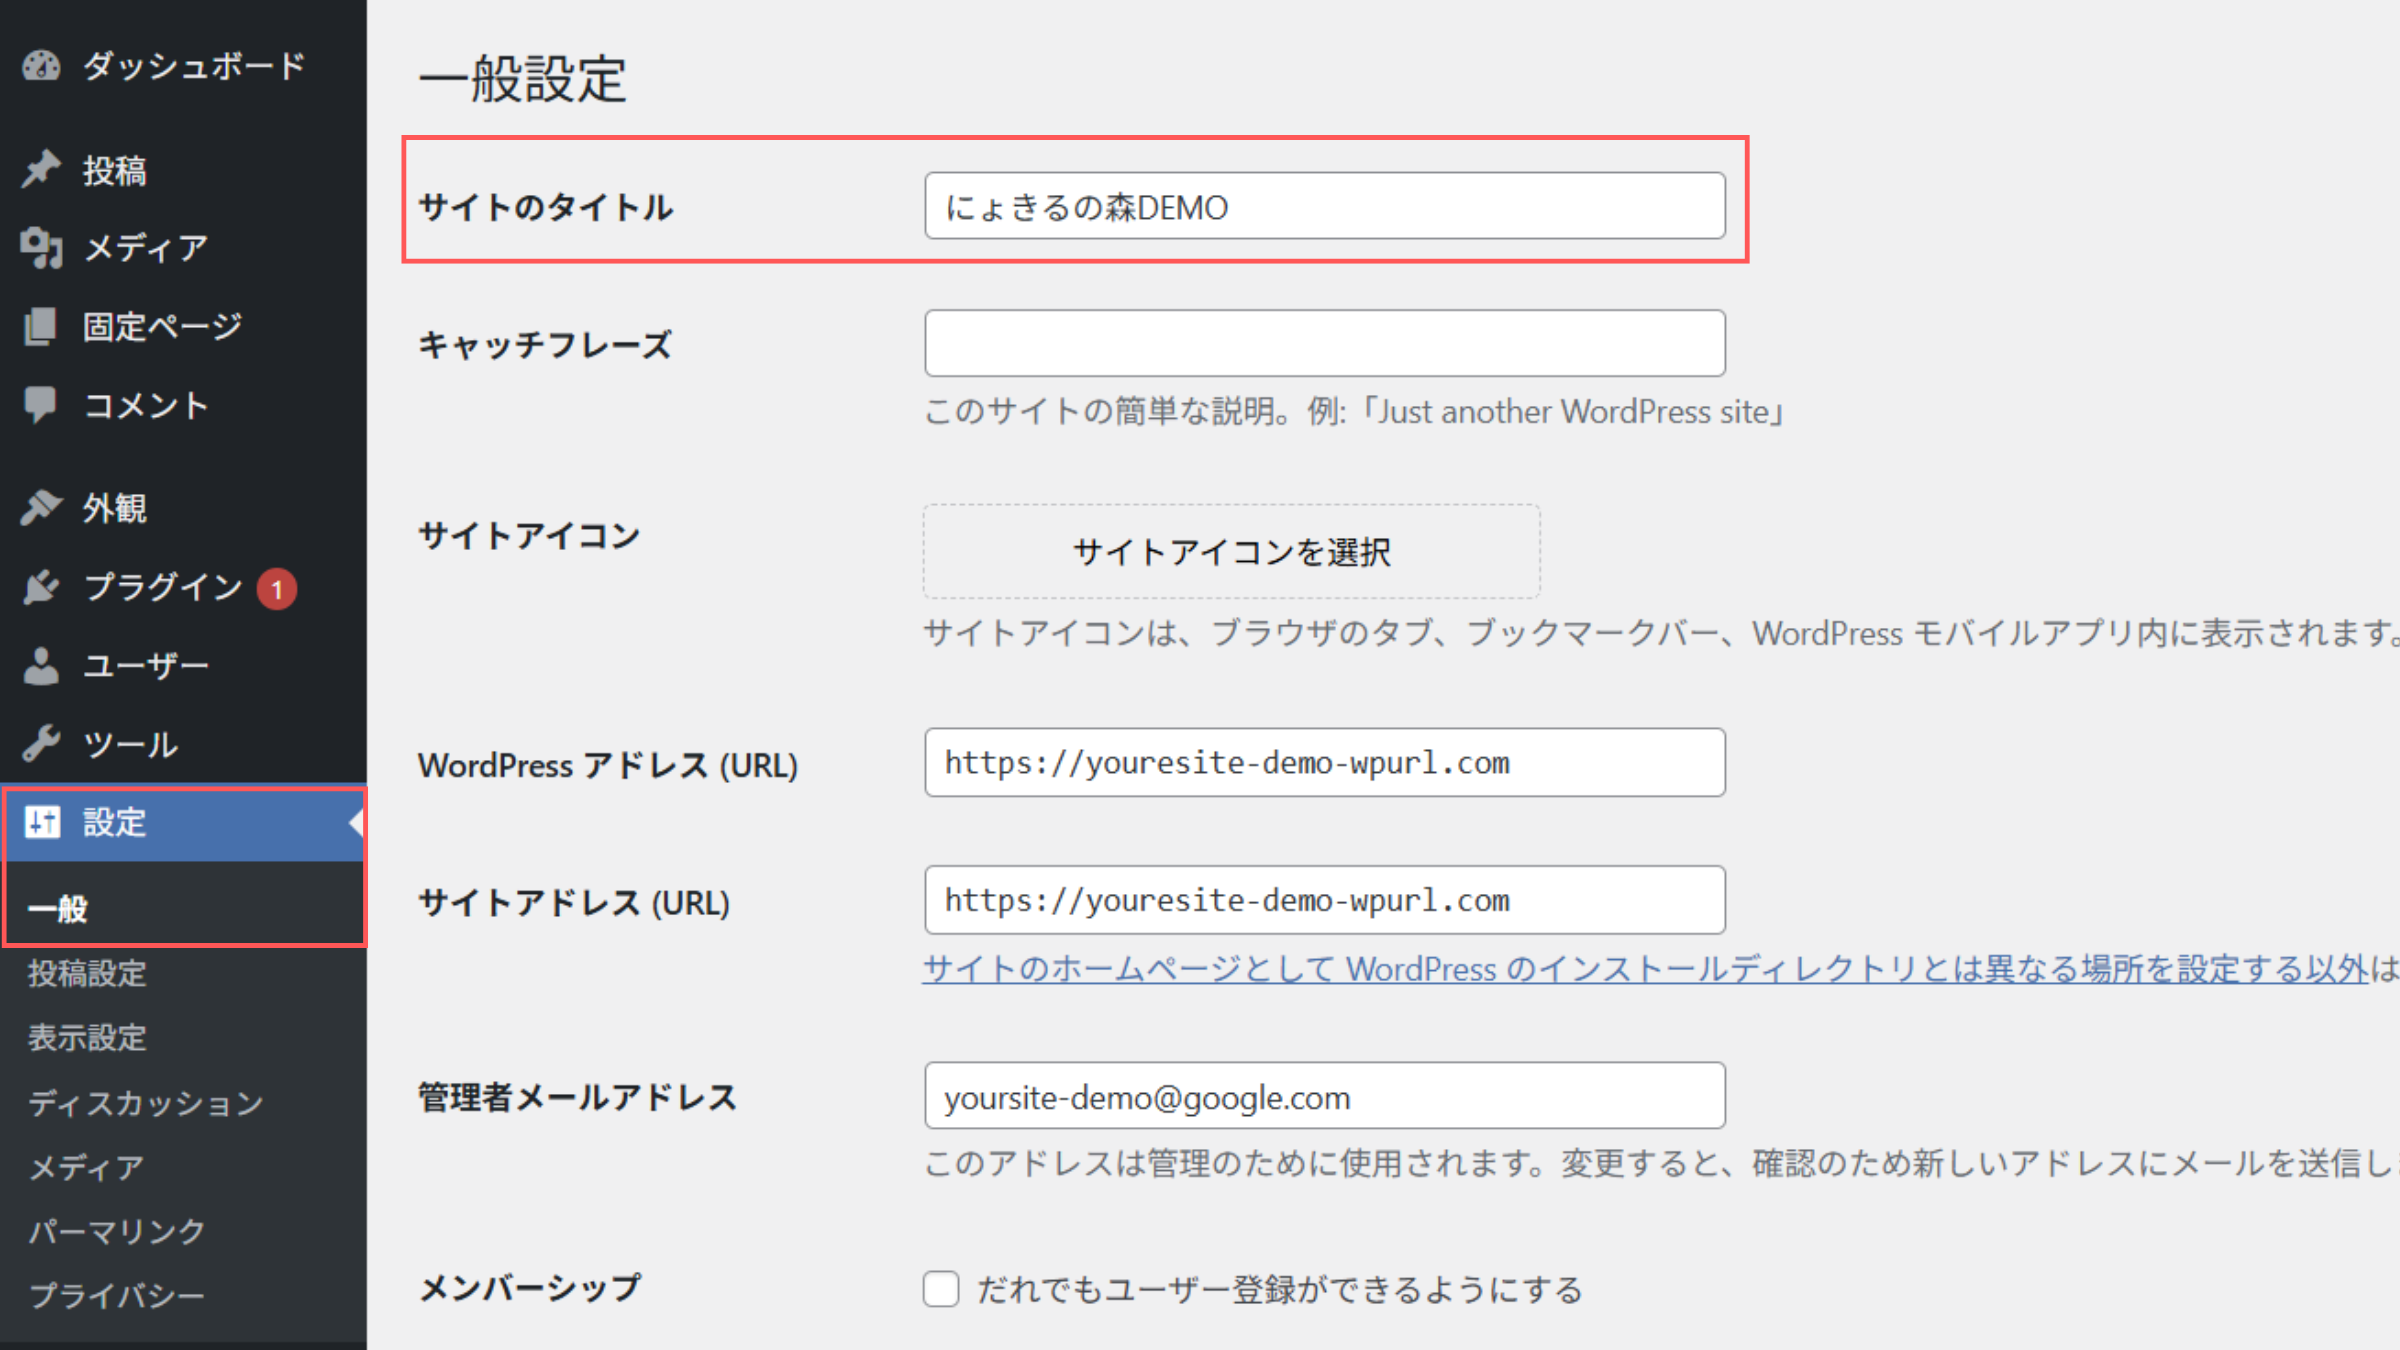2400x1350 pixels.
Task: Click the Plugins plug icon
Action: coord(42,587)
